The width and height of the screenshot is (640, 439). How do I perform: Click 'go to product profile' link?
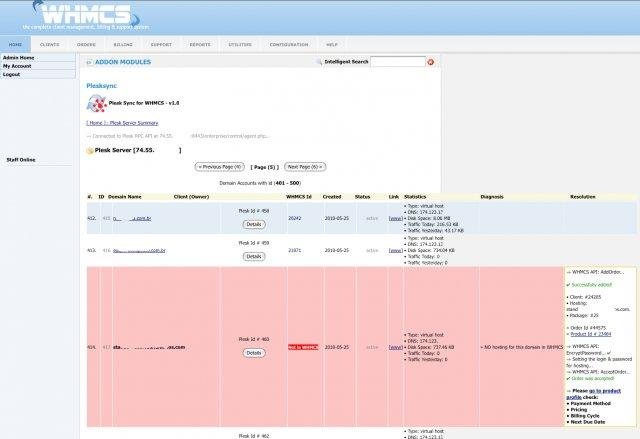point(593,394)
